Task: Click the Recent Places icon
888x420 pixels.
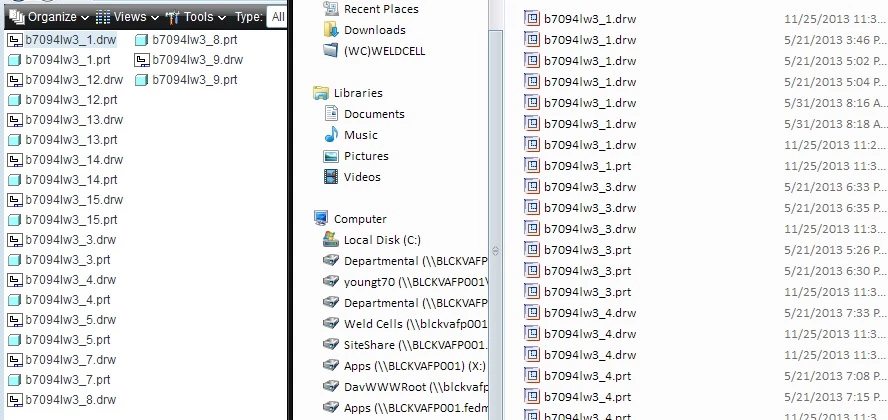Action: pos(331,9)
